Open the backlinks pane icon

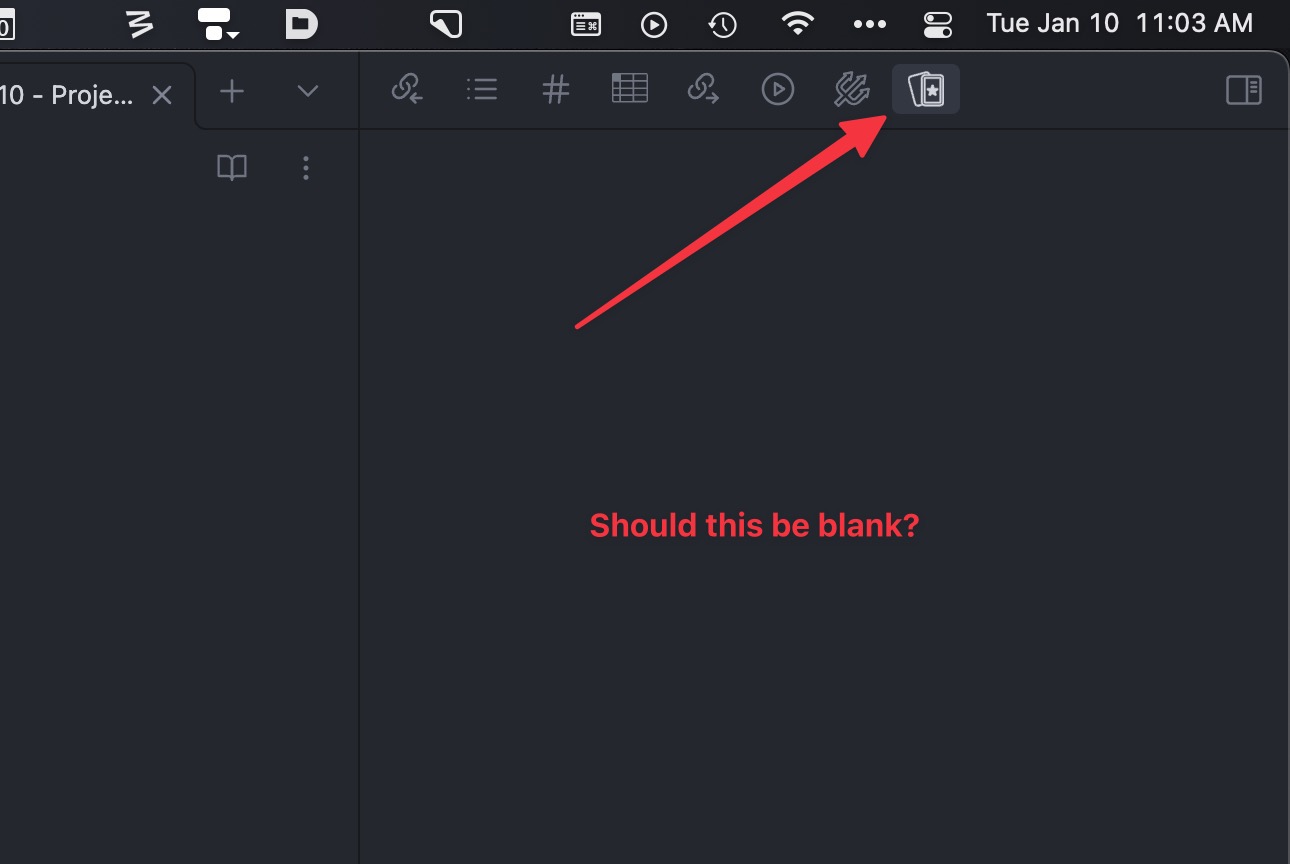point(407,90)
